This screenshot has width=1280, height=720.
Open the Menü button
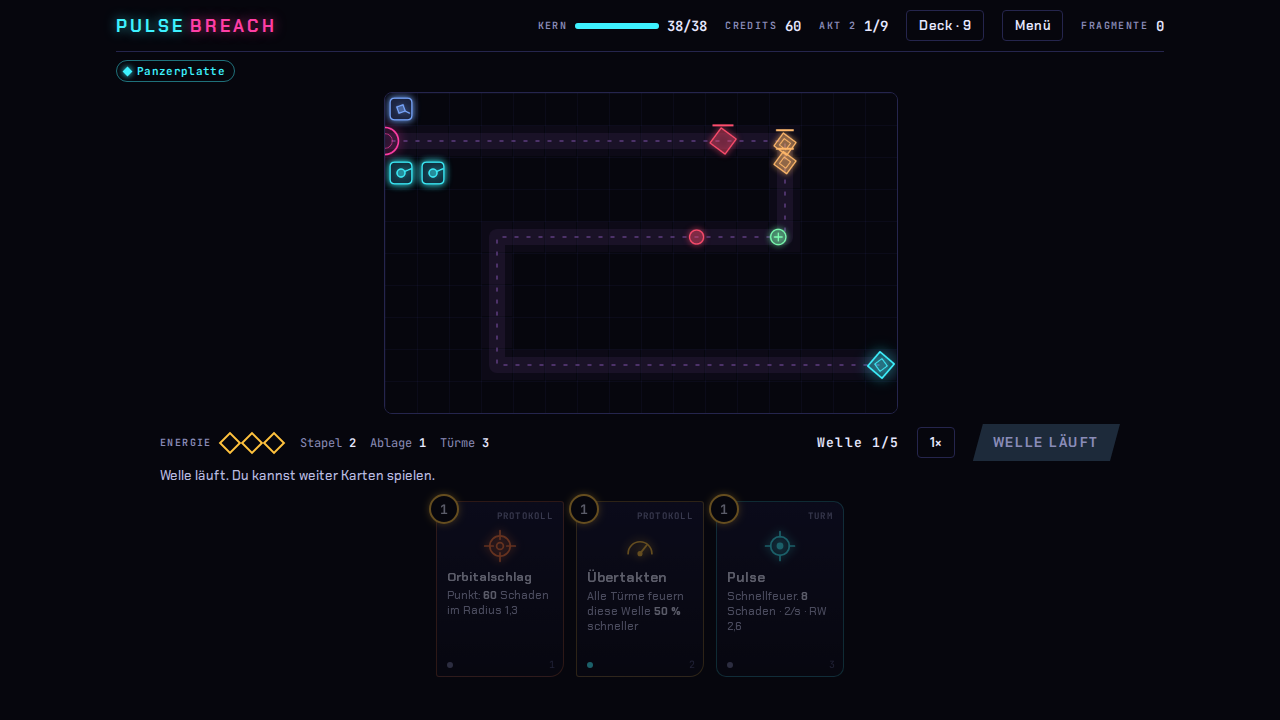(1032, 25)
